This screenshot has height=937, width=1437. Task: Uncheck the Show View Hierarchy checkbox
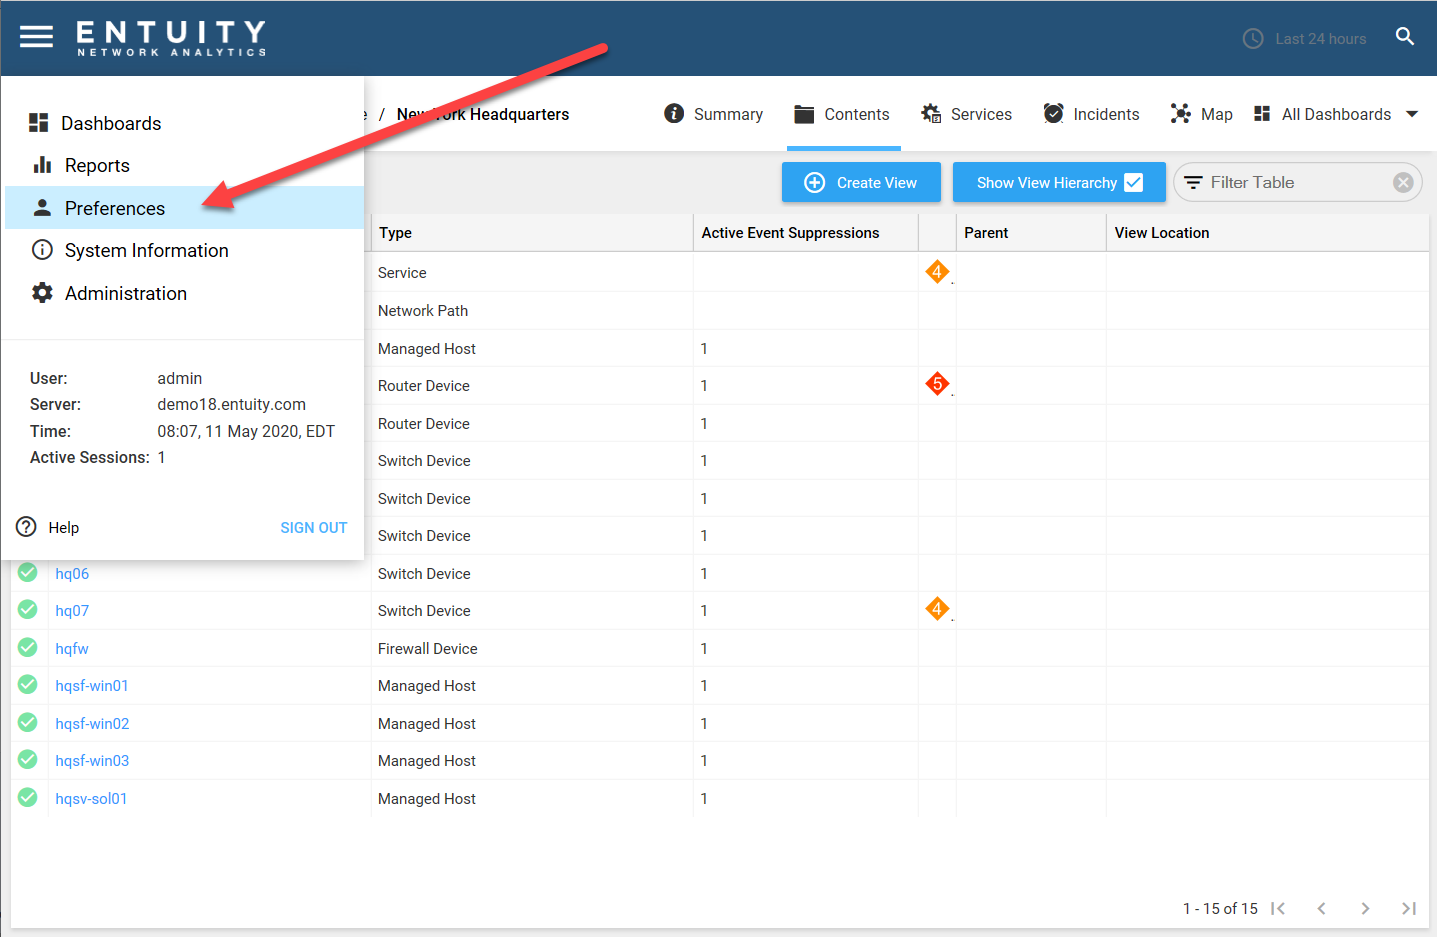point(1134,182)
